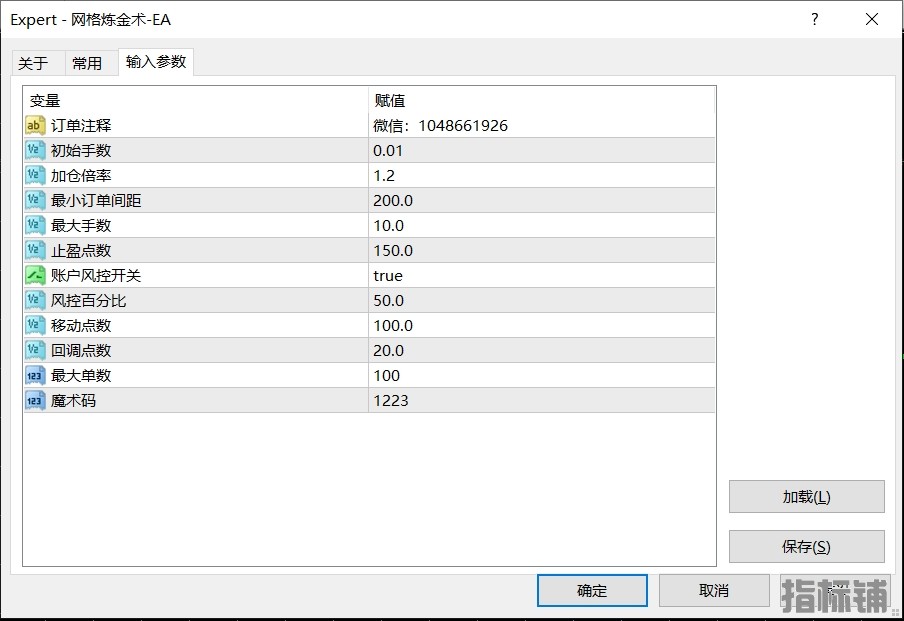The height and width of the screenshot is (621, 904).
Task: Click the 风控百分比 variable name
Action: 88,300
